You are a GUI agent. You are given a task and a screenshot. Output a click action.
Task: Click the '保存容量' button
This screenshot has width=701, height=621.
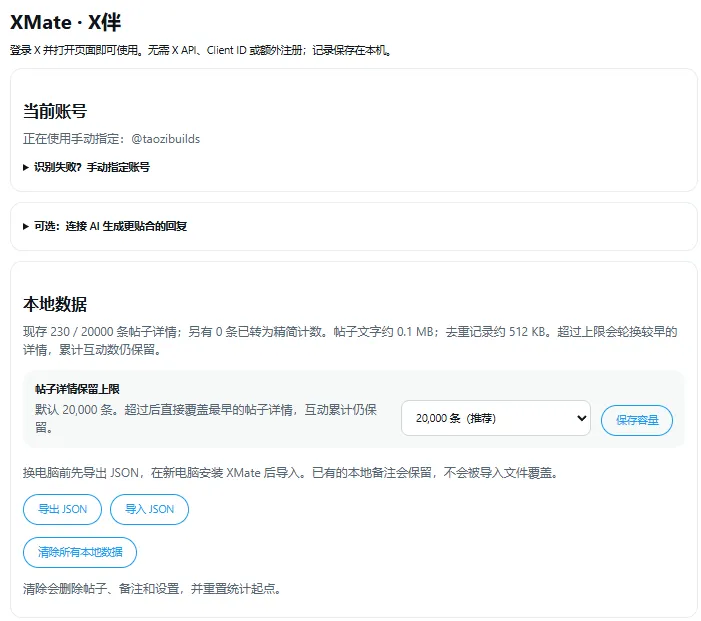click(x=637, y=420)
